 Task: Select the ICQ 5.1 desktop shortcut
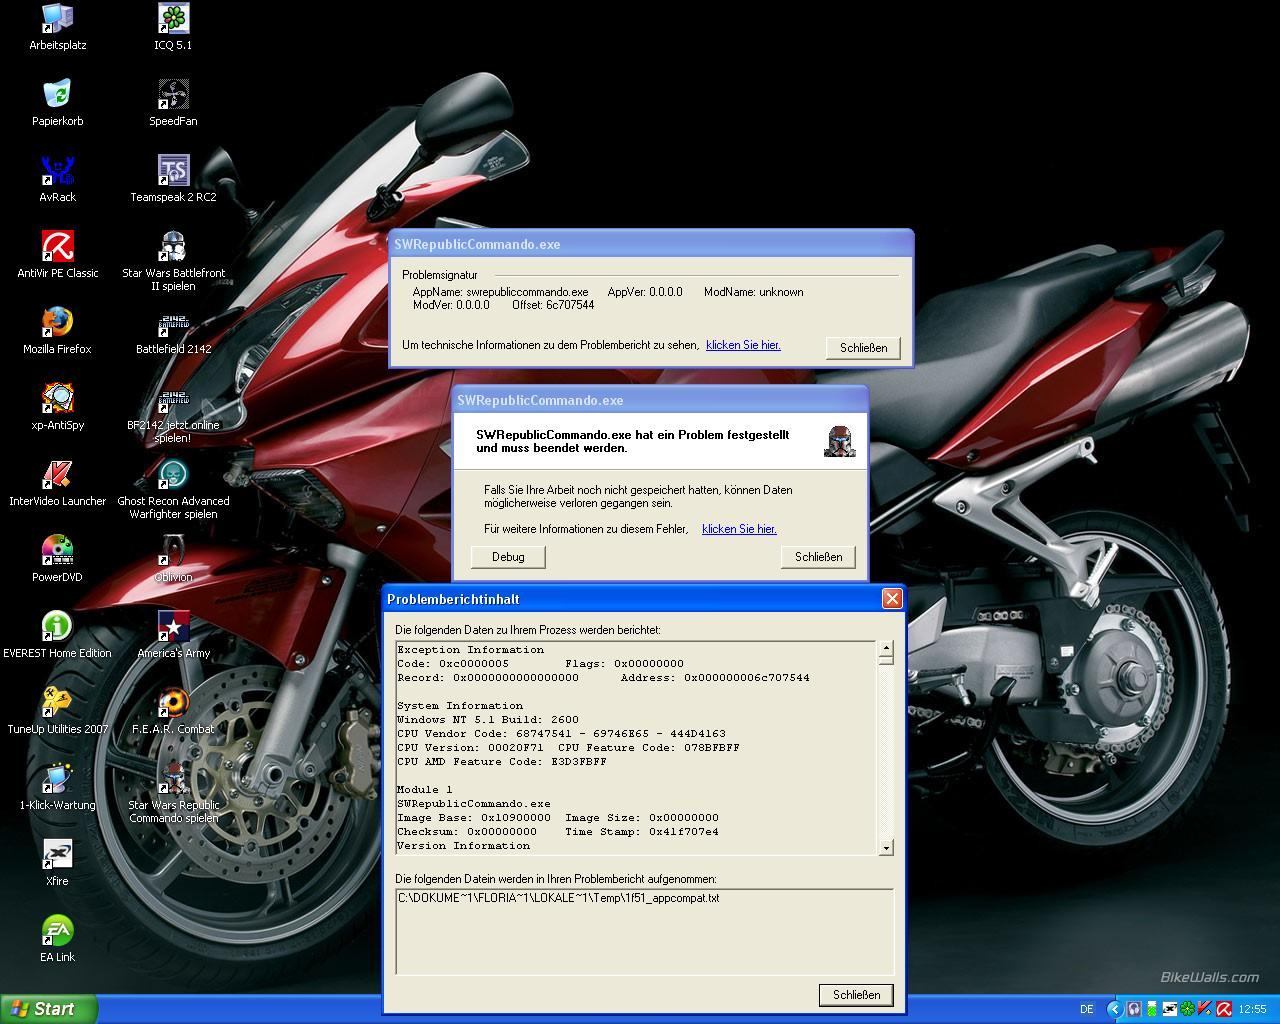(x=174, y=26)
